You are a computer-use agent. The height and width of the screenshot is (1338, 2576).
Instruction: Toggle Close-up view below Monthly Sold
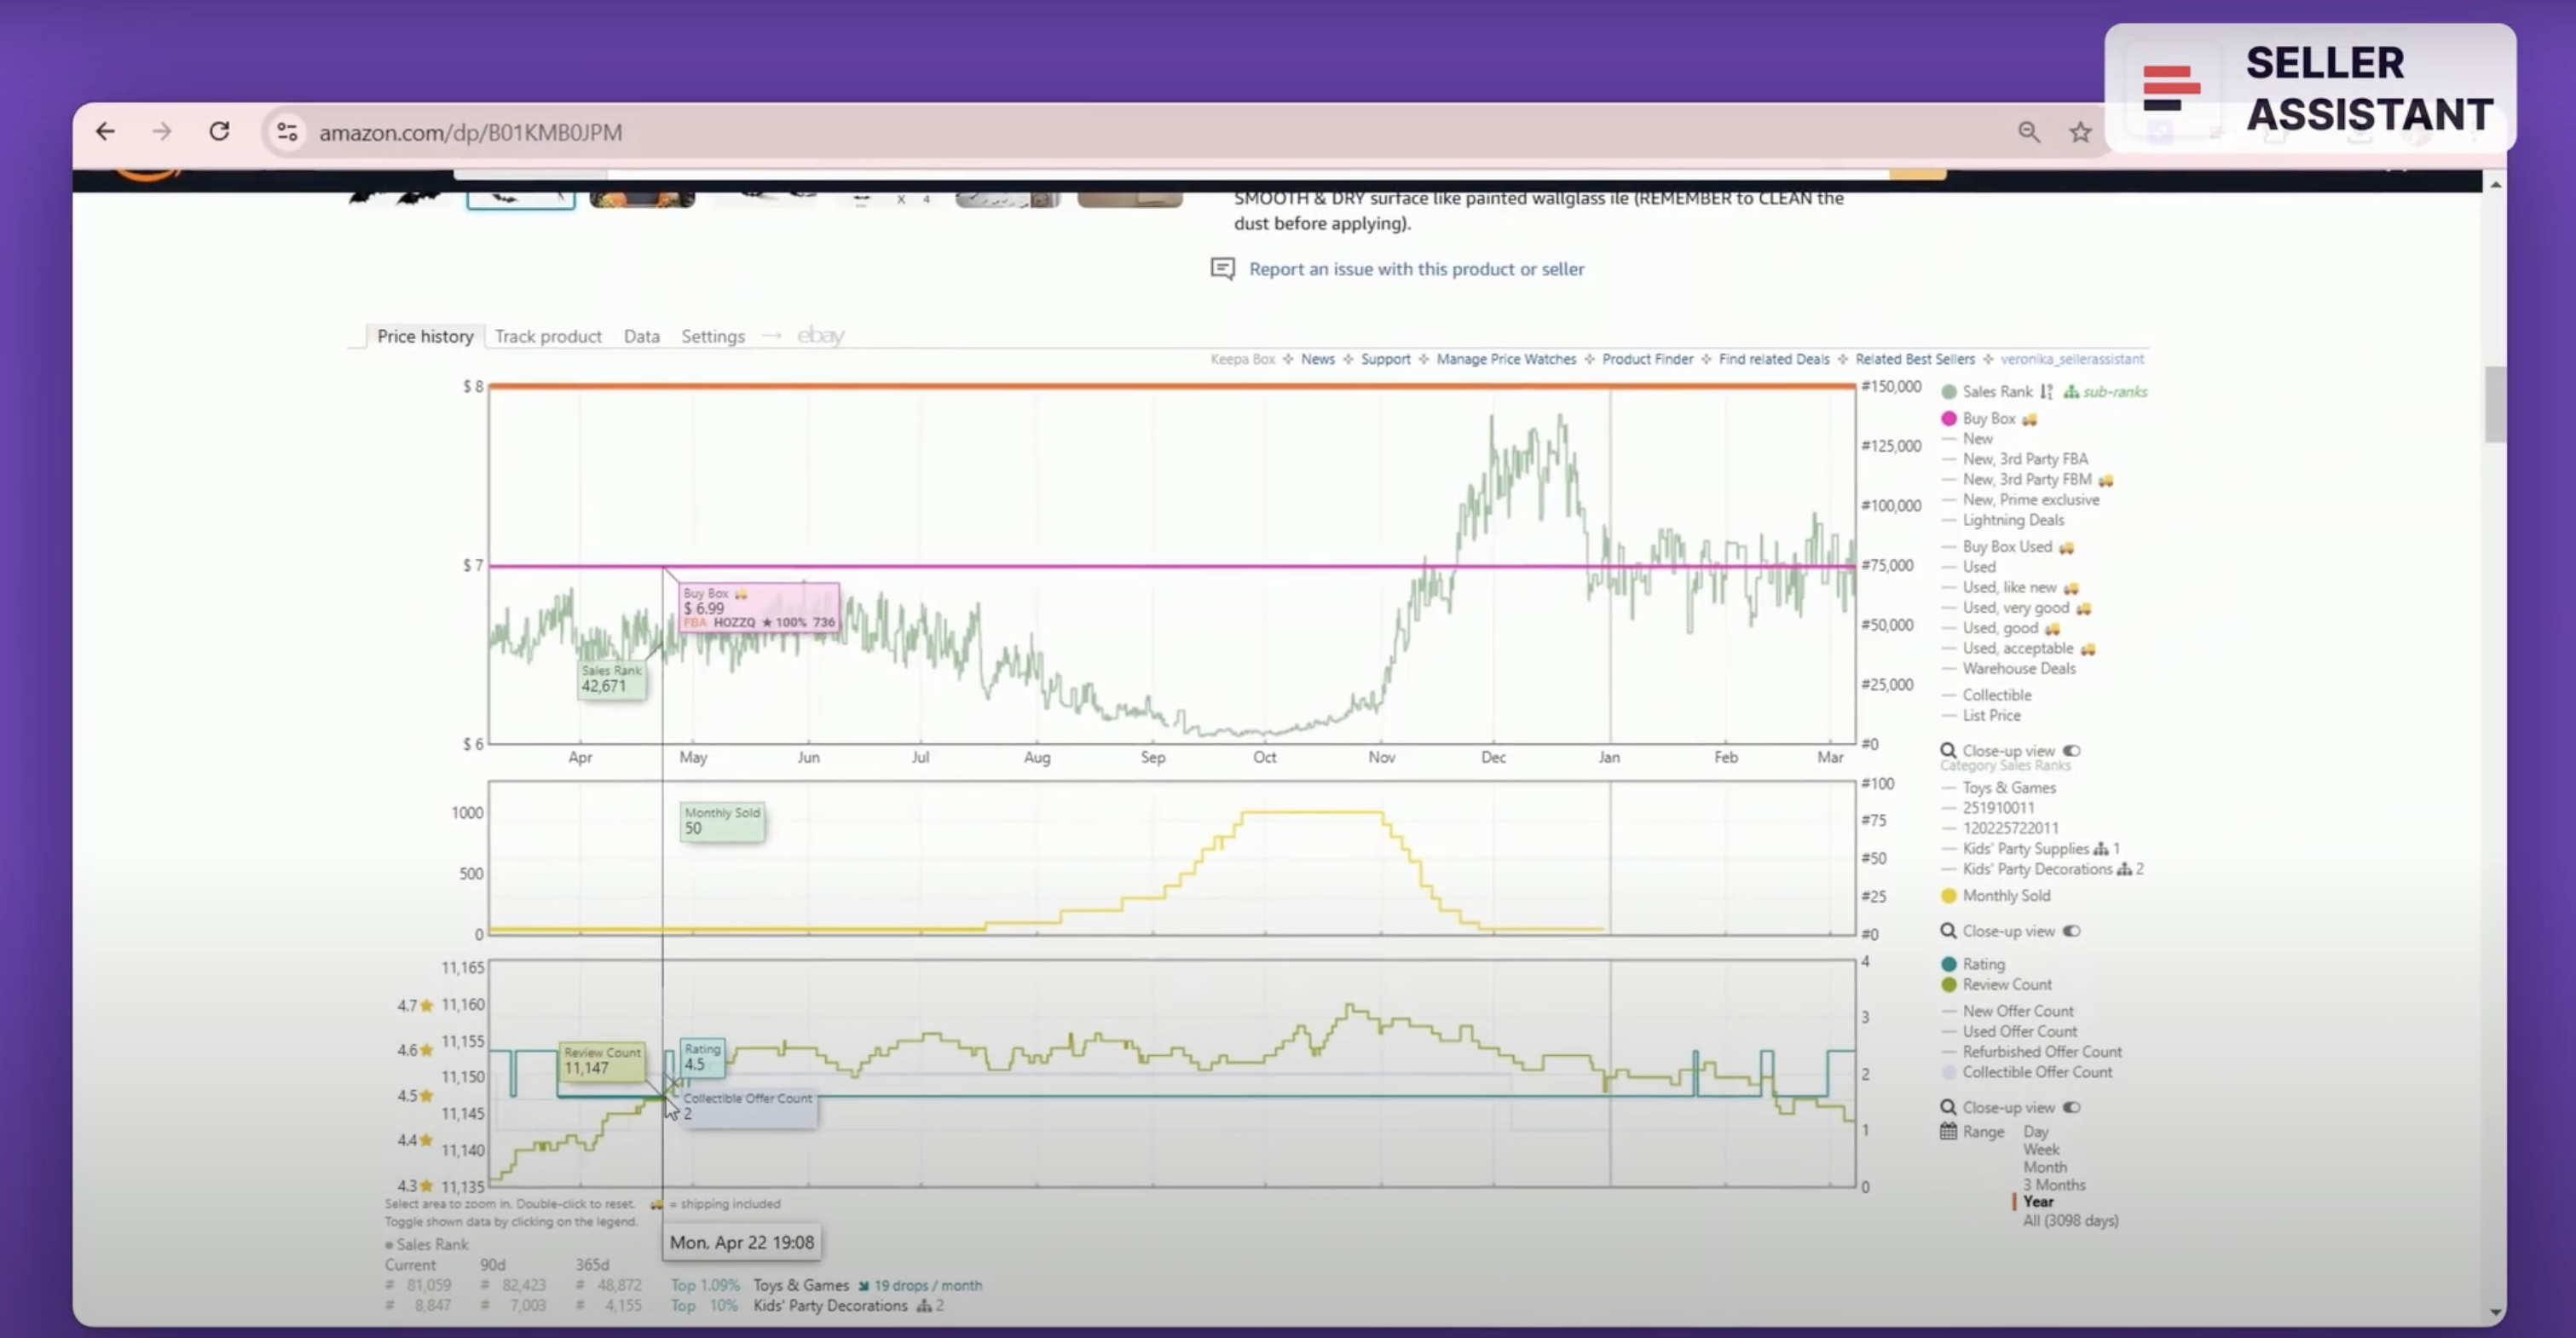2071,931
